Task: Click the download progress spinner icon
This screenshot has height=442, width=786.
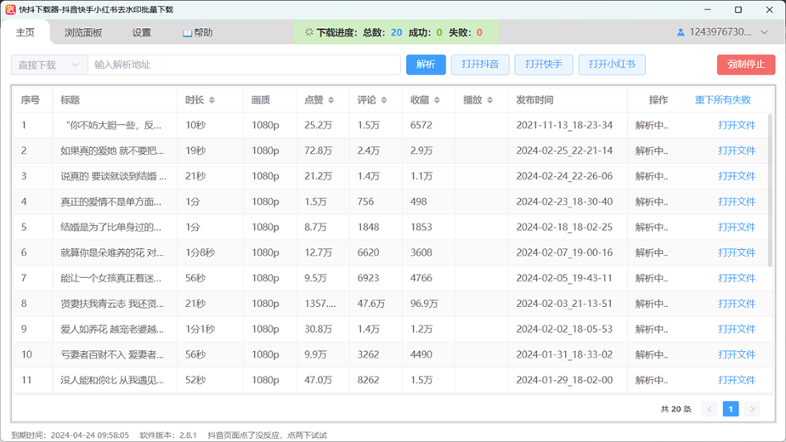Action: click(308, 33)
